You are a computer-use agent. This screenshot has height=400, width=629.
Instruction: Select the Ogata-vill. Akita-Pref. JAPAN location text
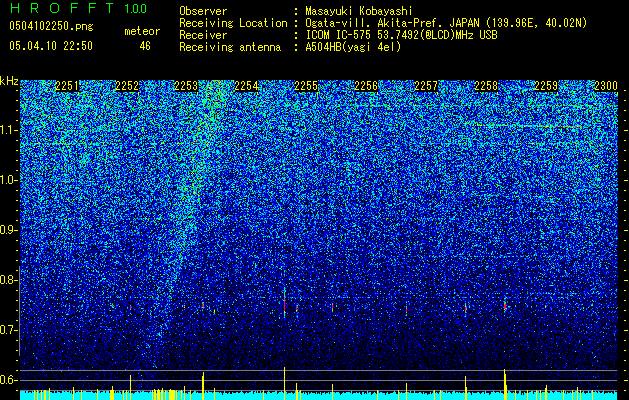point(446,23)
